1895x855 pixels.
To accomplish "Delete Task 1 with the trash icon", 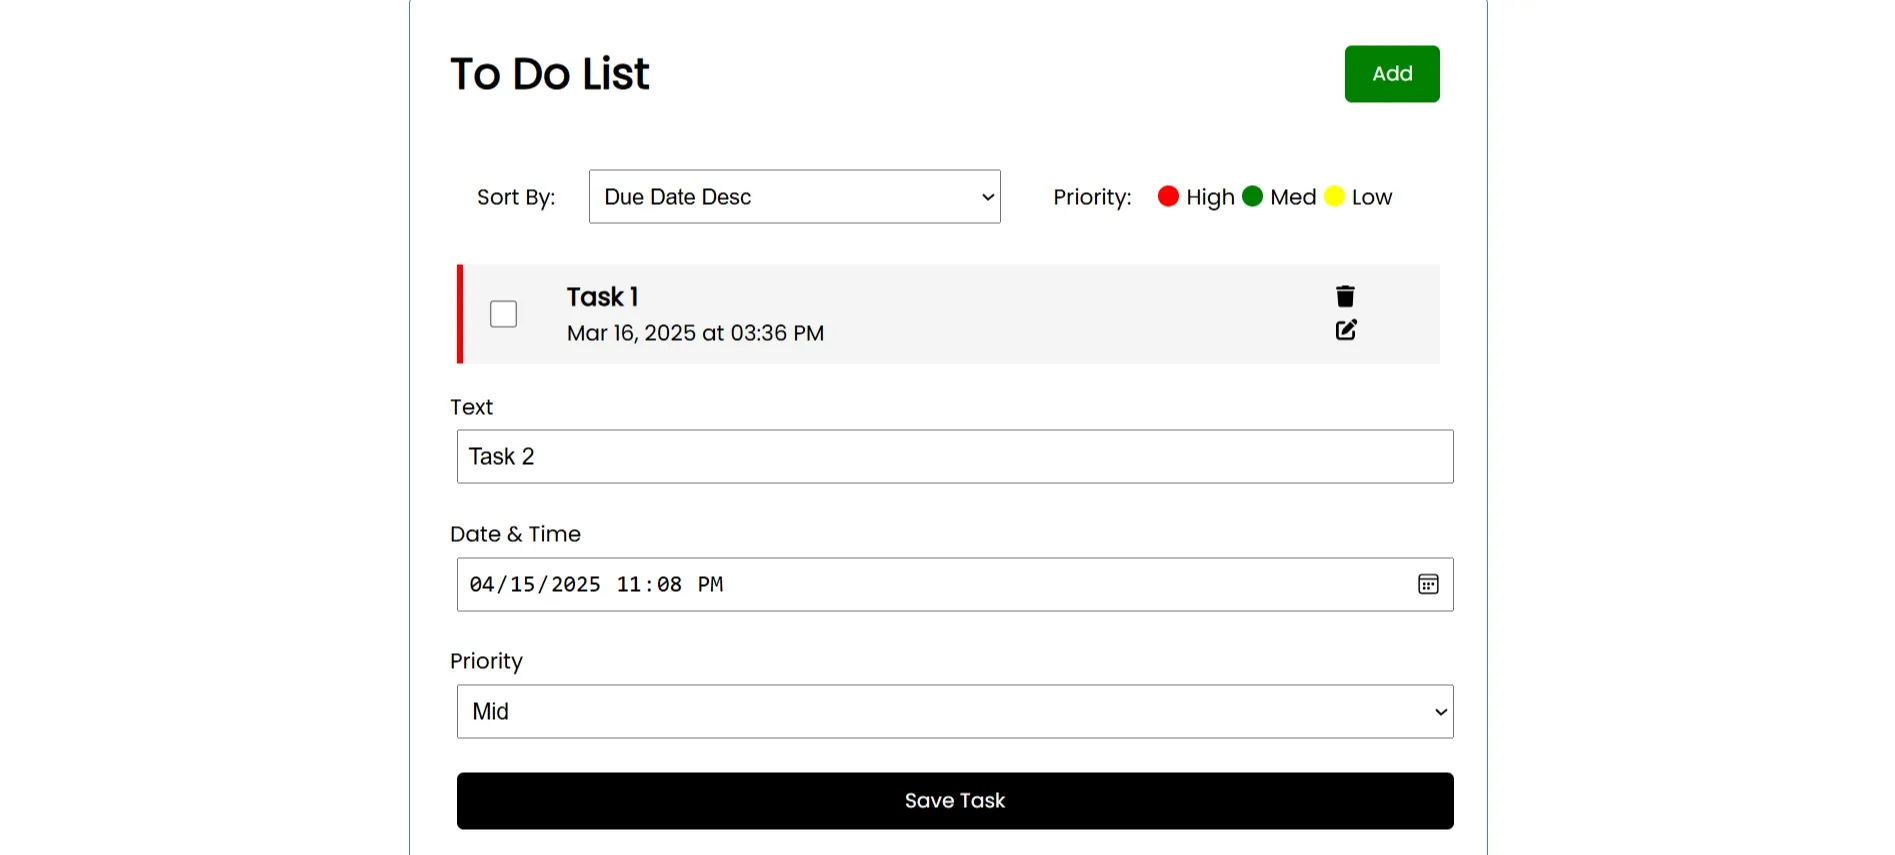I will pyautogui.click(x=1345, y=296).
